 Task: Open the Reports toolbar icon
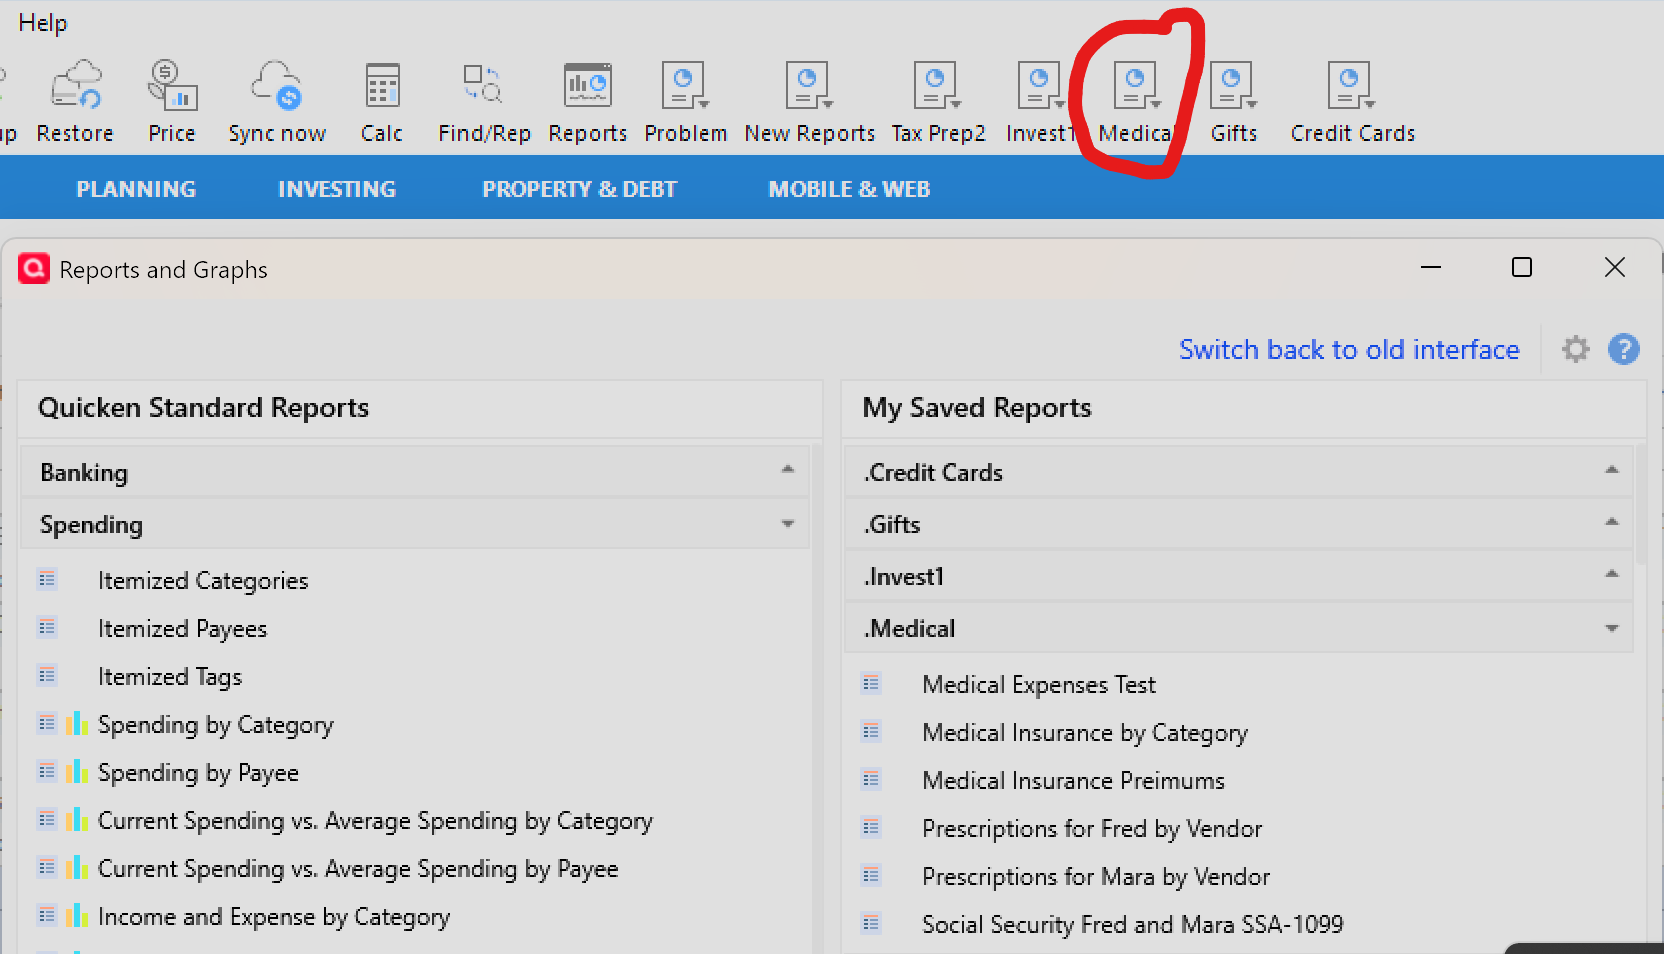click(x=588, y=86)
